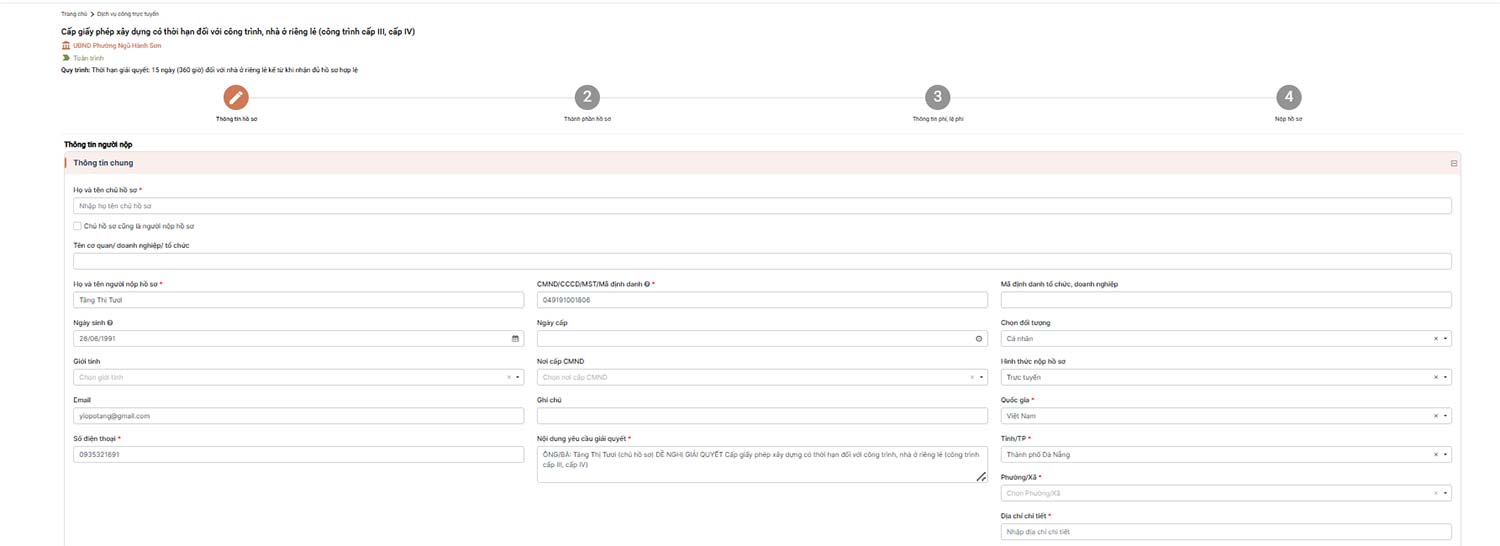This screenshot has width=1500, height=546.
Task: Click the Địa chỉ chi tiết input field
Action: coord(1225,532)
